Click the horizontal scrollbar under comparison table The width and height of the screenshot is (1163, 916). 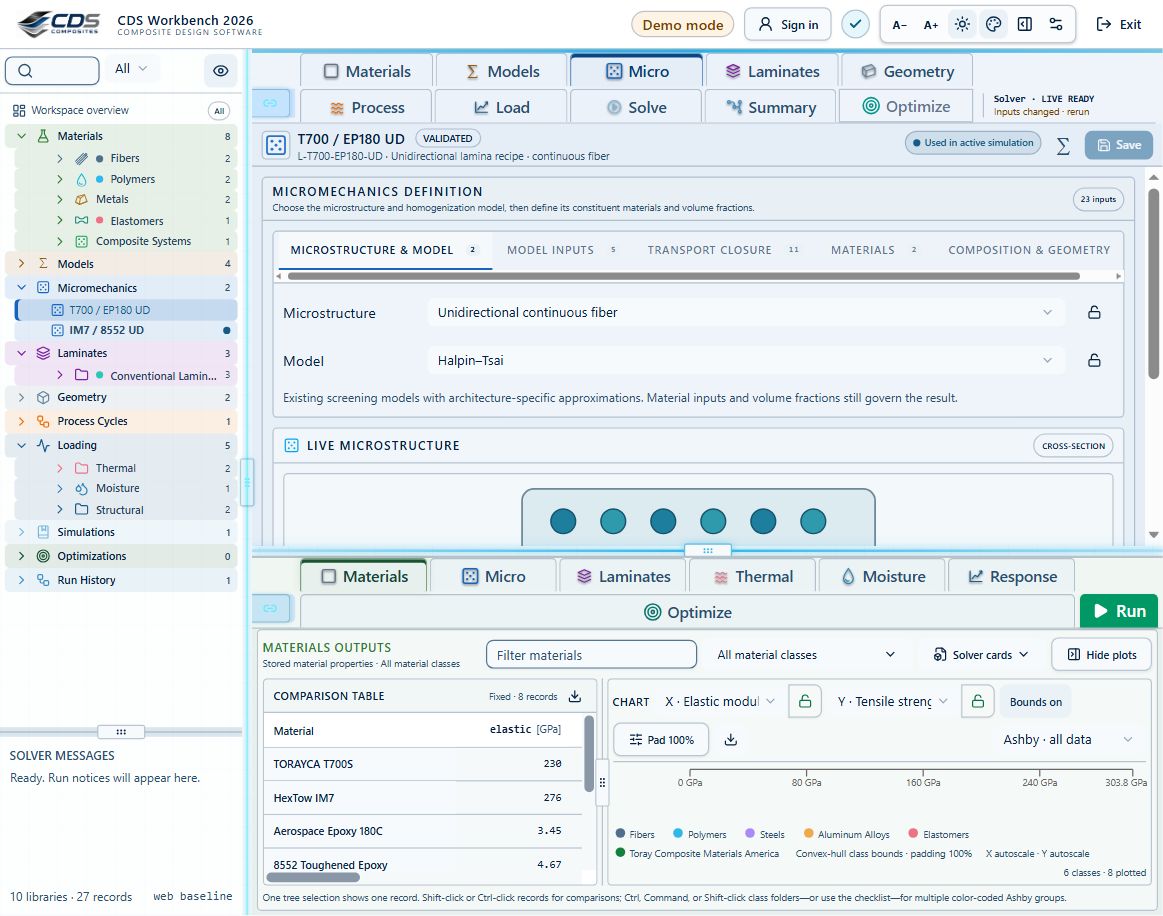click(313, 877)
